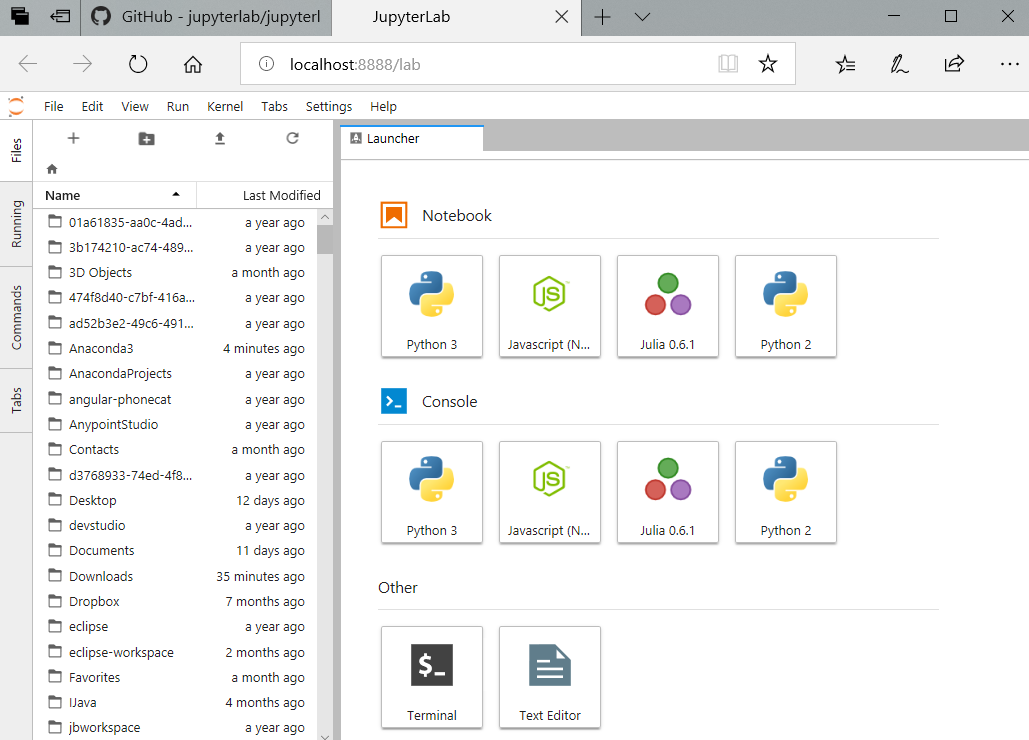The height and width of the screenshot is (740, 1029).
Task: Open the favorites hub icon
Action: tap(845, 64)
